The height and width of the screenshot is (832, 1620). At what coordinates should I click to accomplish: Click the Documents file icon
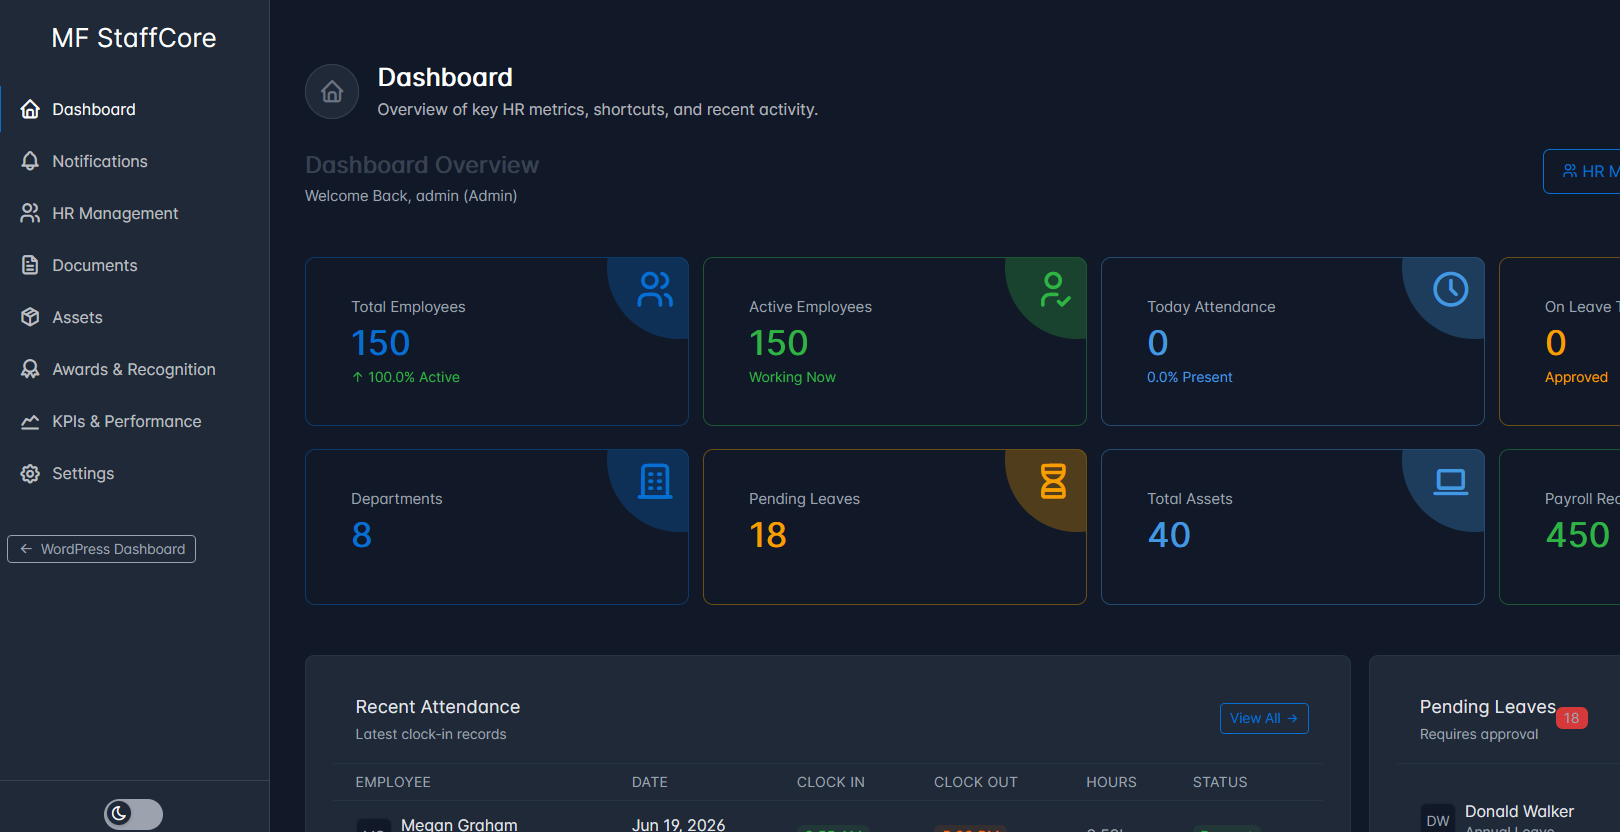point(30,265)
